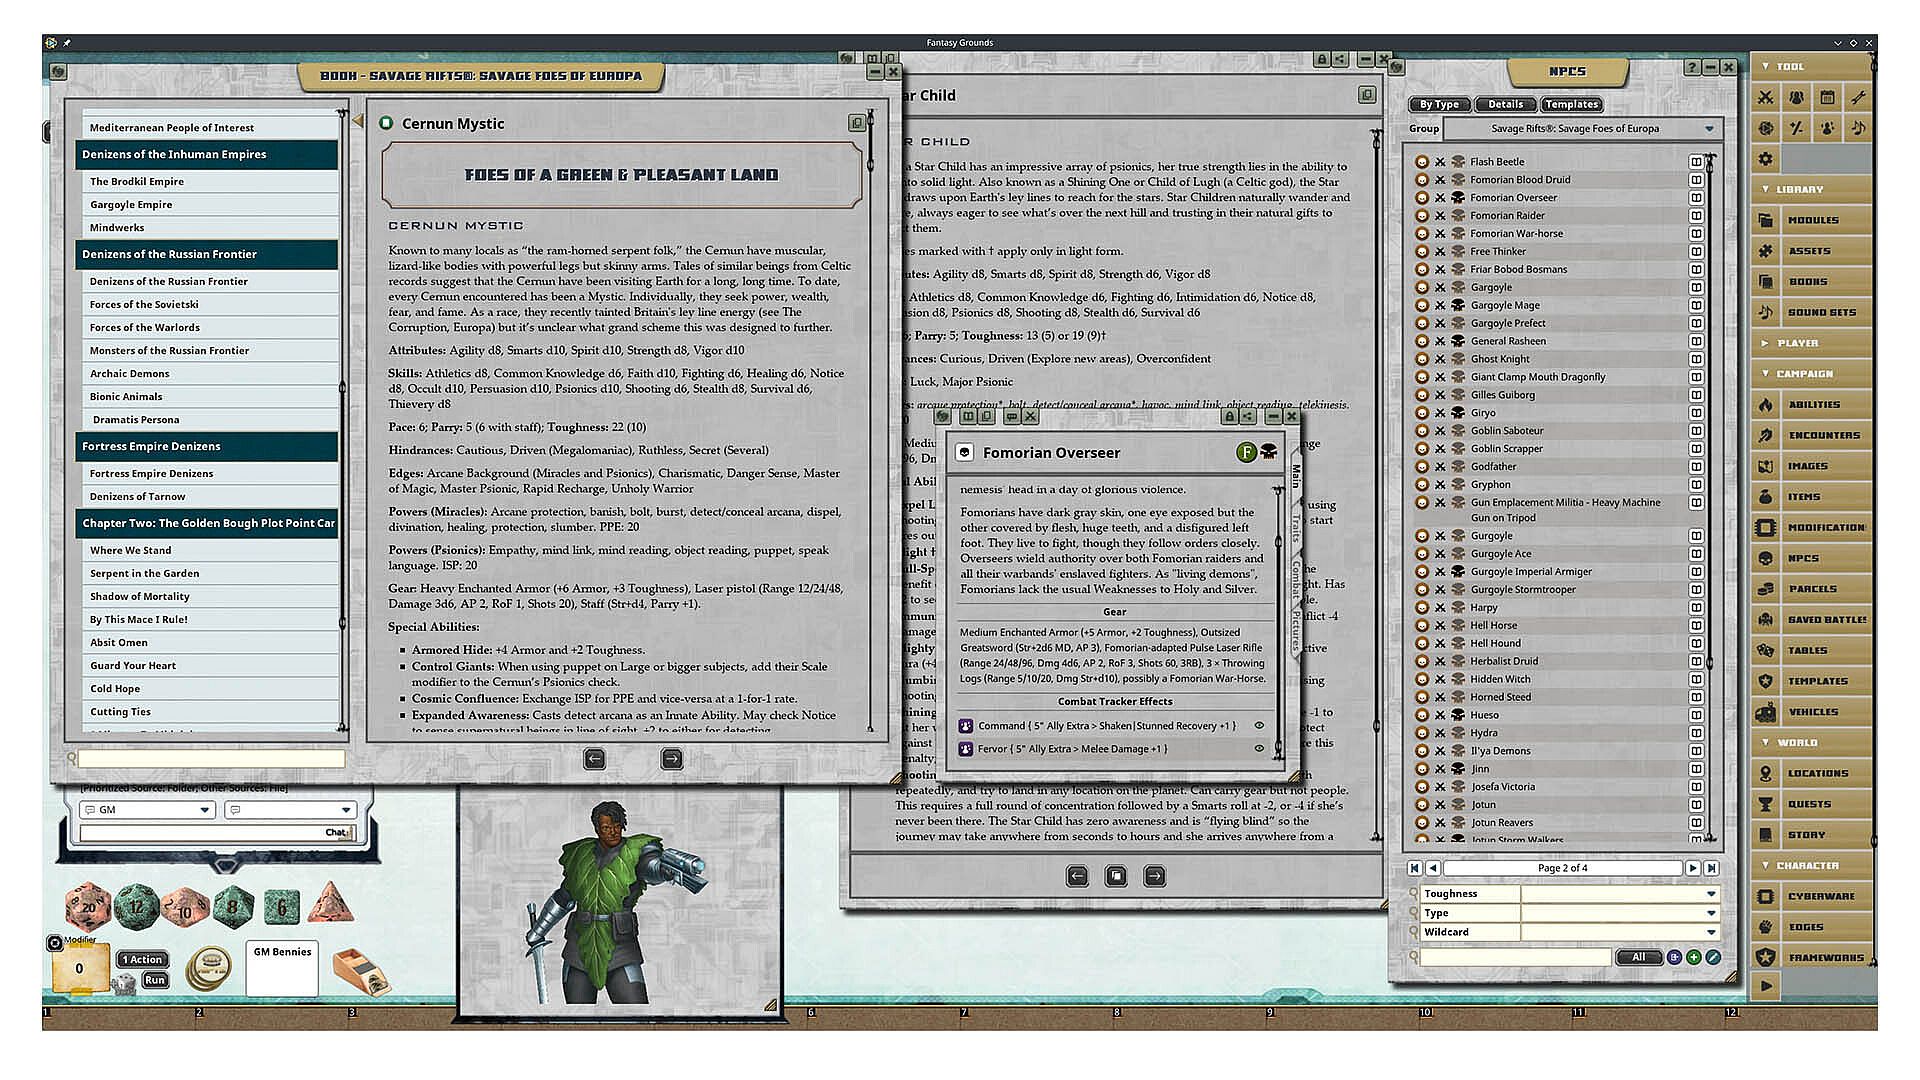The width and height of the screenshot is (1920, 1080).
Task: Jump to the last NPC page
Action: pos(1711,868)
